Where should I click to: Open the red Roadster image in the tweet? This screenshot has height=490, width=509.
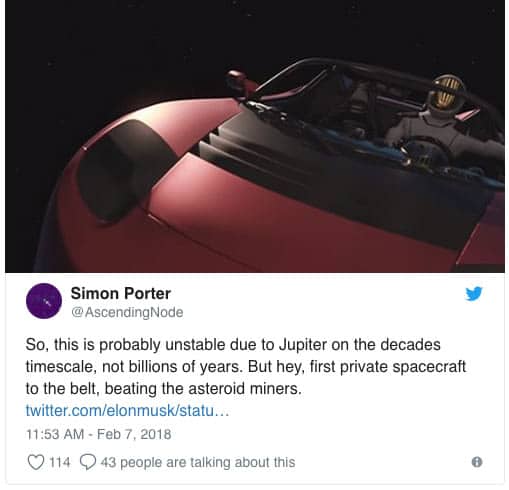click(255, 139)
